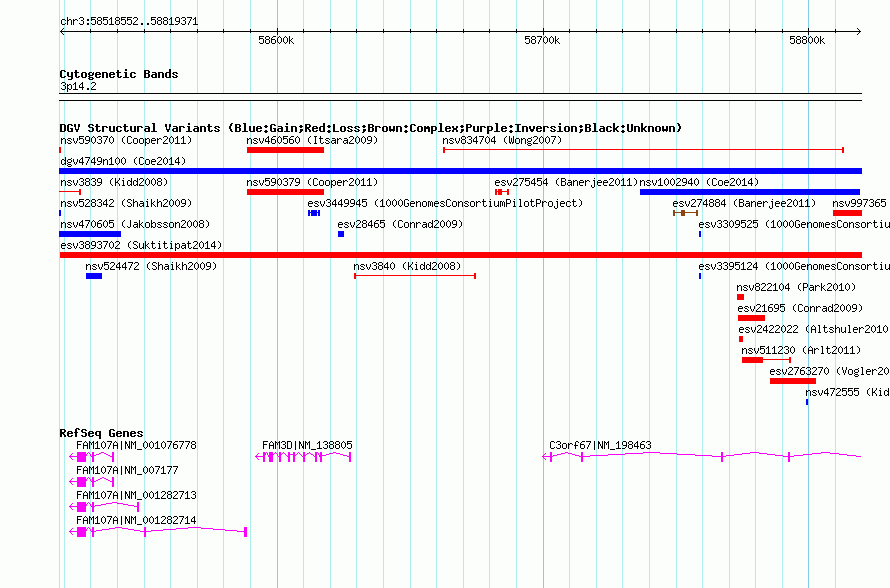Open nsv3840 (Kidd2008) variant label
890x588 pixels.
coord(407,266)
